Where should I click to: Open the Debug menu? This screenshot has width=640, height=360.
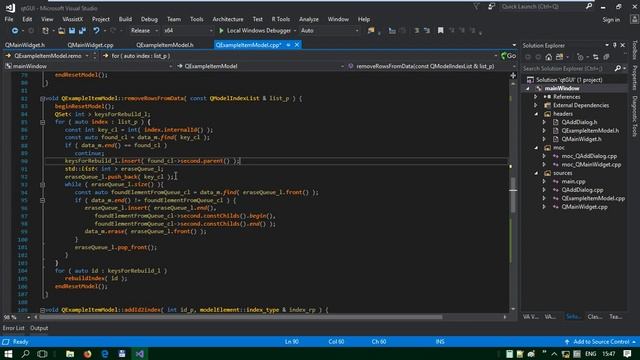point(149,19)
